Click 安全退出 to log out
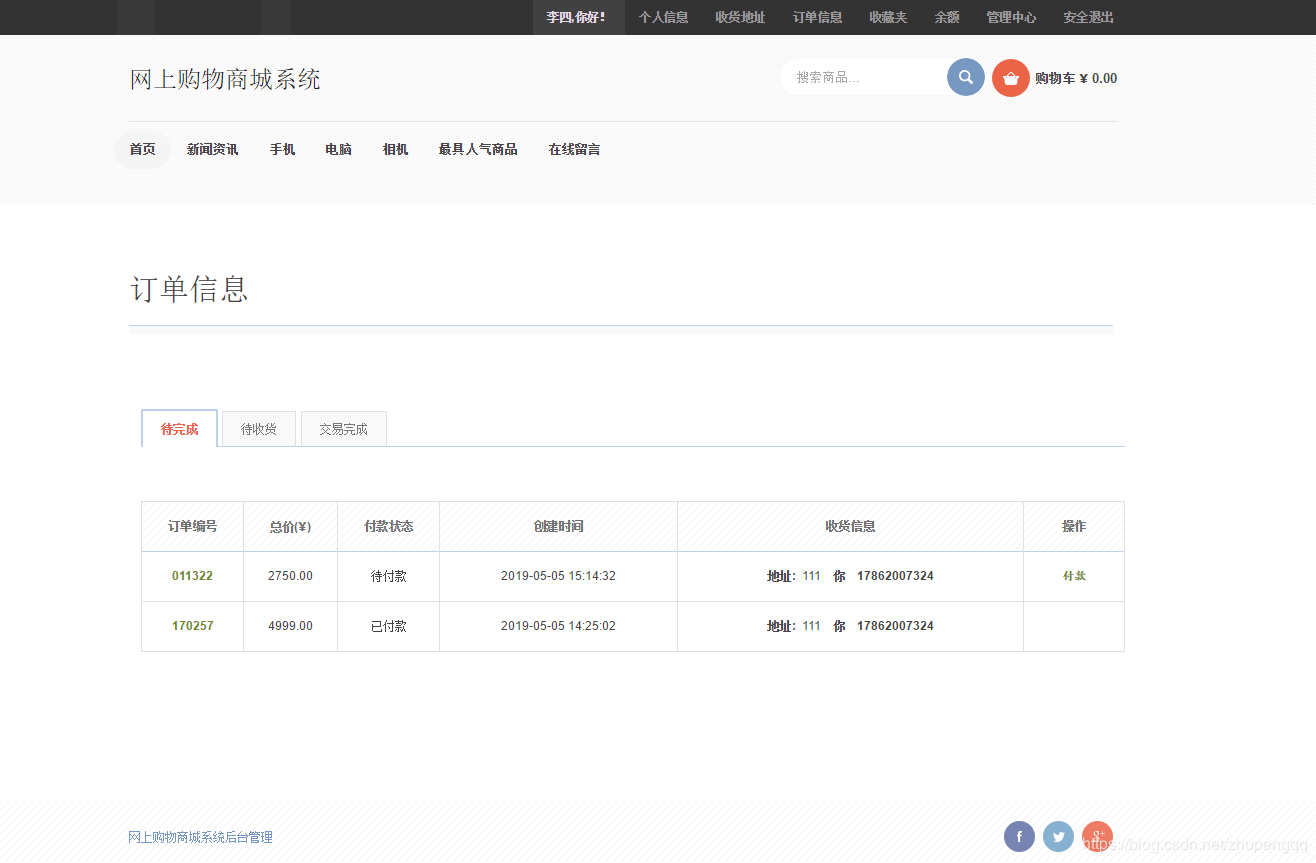This screenshot has height=863, width=1316. point(1088,17)
